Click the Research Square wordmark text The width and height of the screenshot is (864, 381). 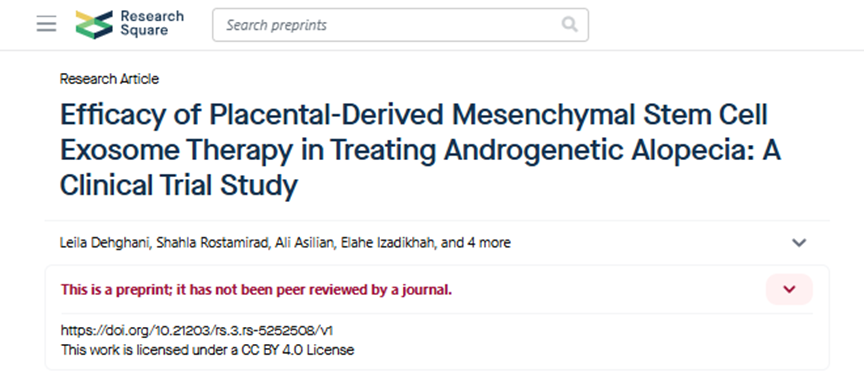[152, 24]
